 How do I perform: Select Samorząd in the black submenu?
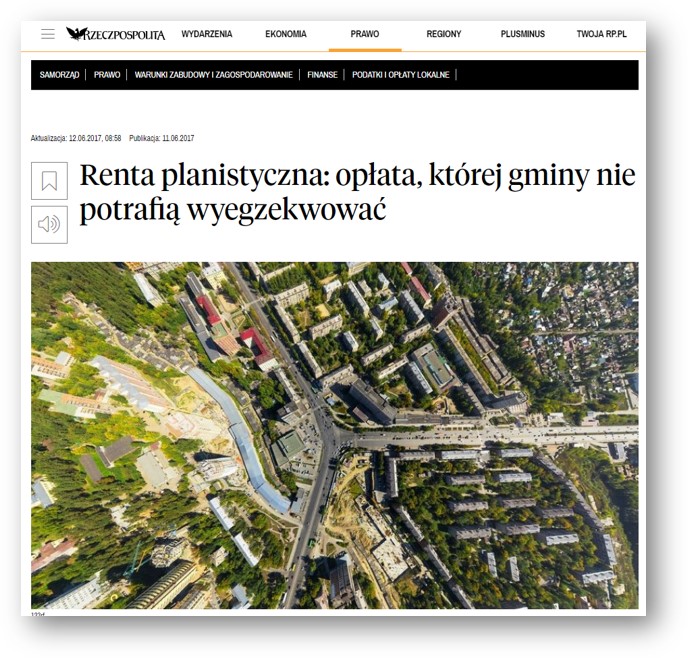(x=59, y=75)
